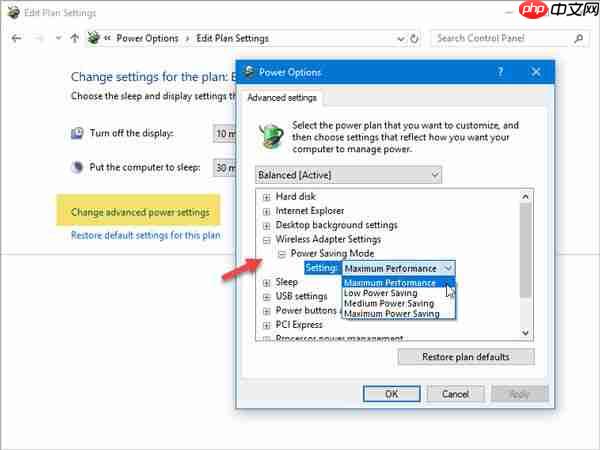Click Restore default settings for this plan

tap(146, 235)
